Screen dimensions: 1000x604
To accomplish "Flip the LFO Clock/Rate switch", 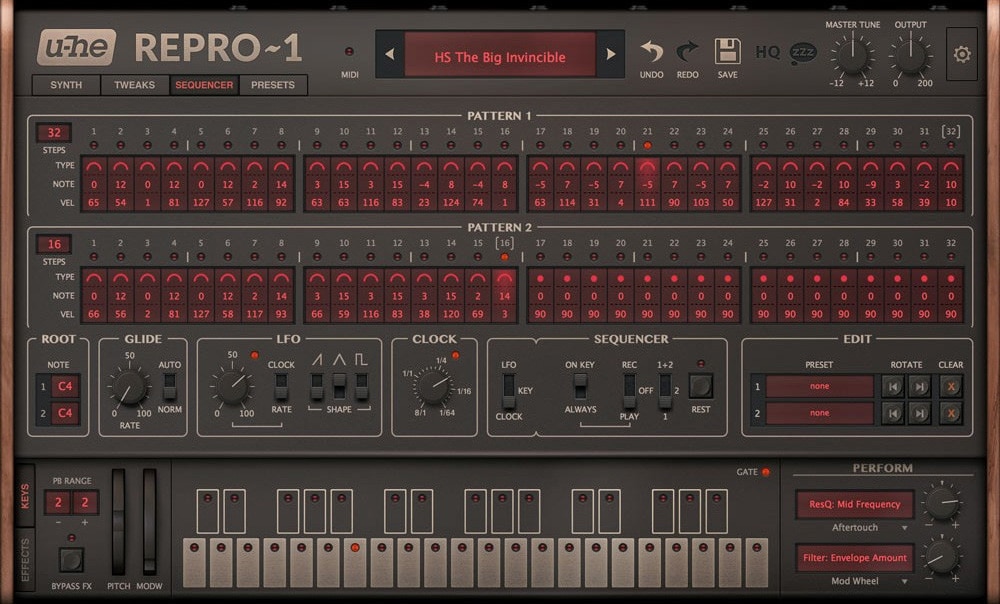I will click(x=281, y=387).
